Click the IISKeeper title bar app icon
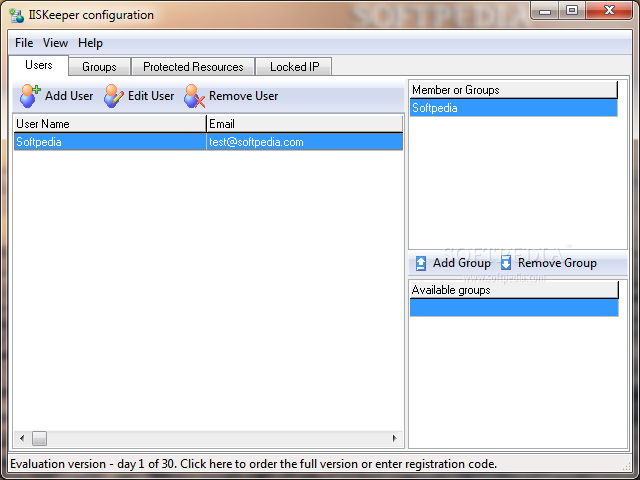The width and height of the screenshot is (640, 480). pyautogui.click(x=17, y=16)
